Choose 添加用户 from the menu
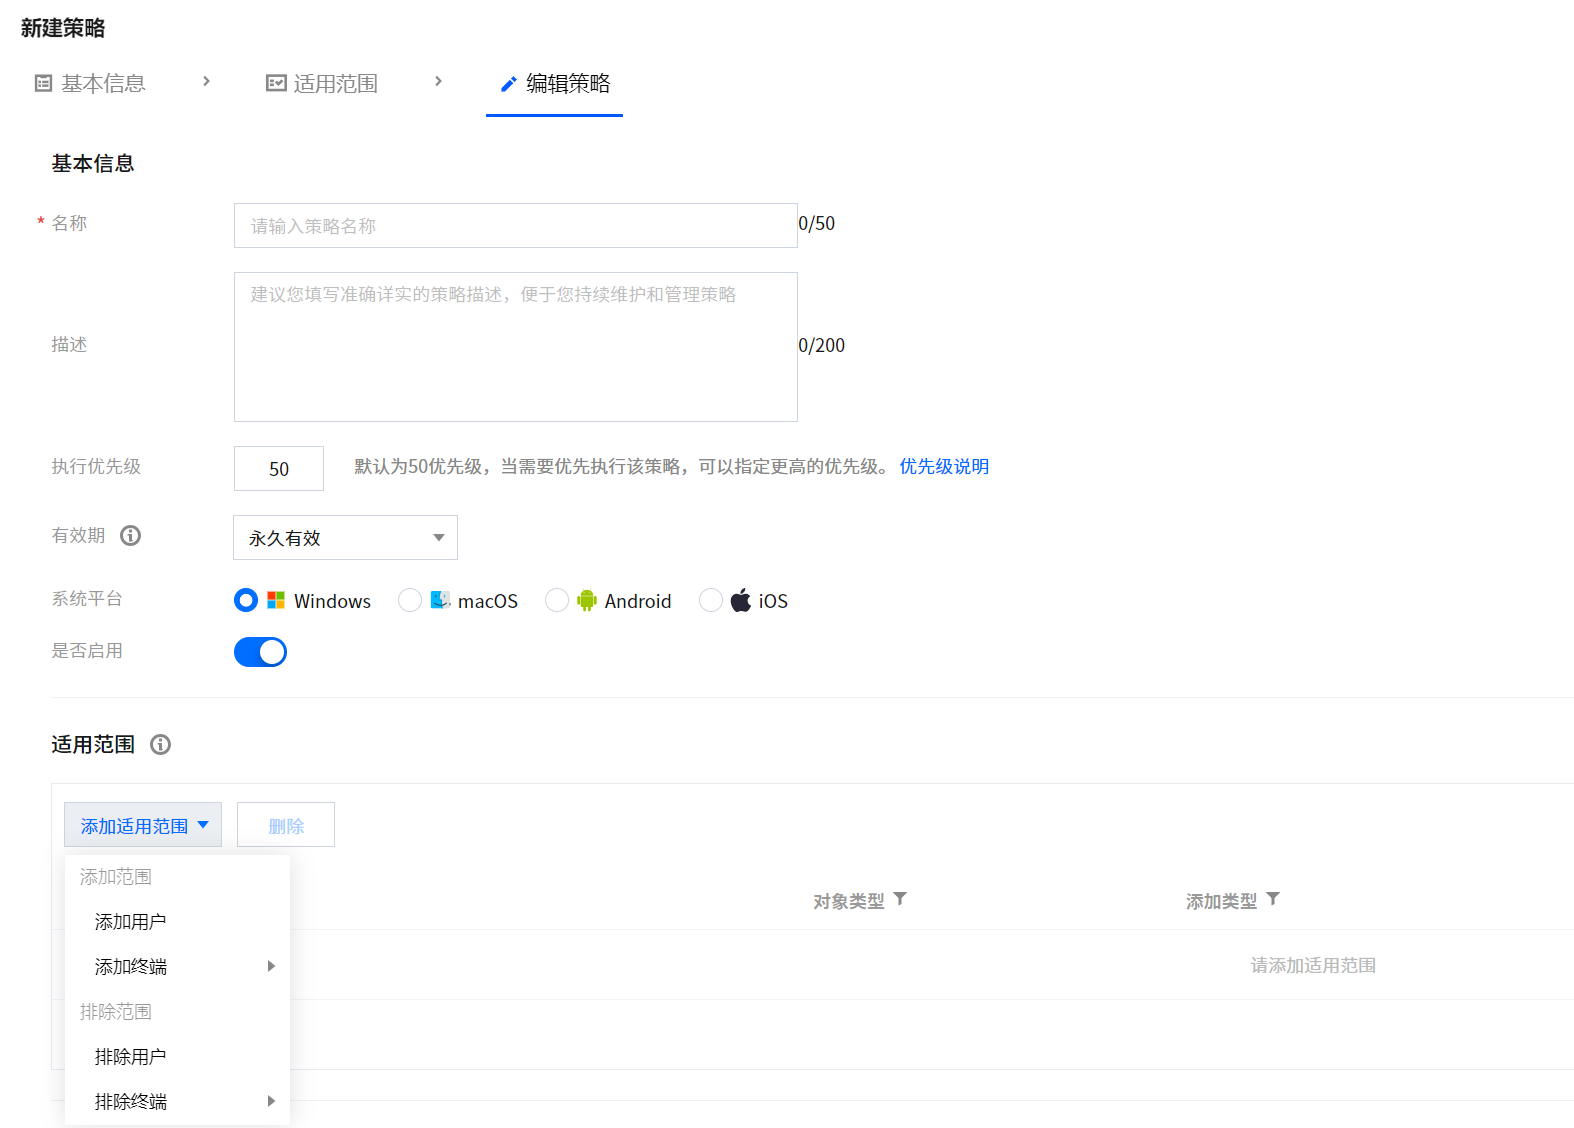The height and width of the screenshot is (1128, 1574). [131, 922]
